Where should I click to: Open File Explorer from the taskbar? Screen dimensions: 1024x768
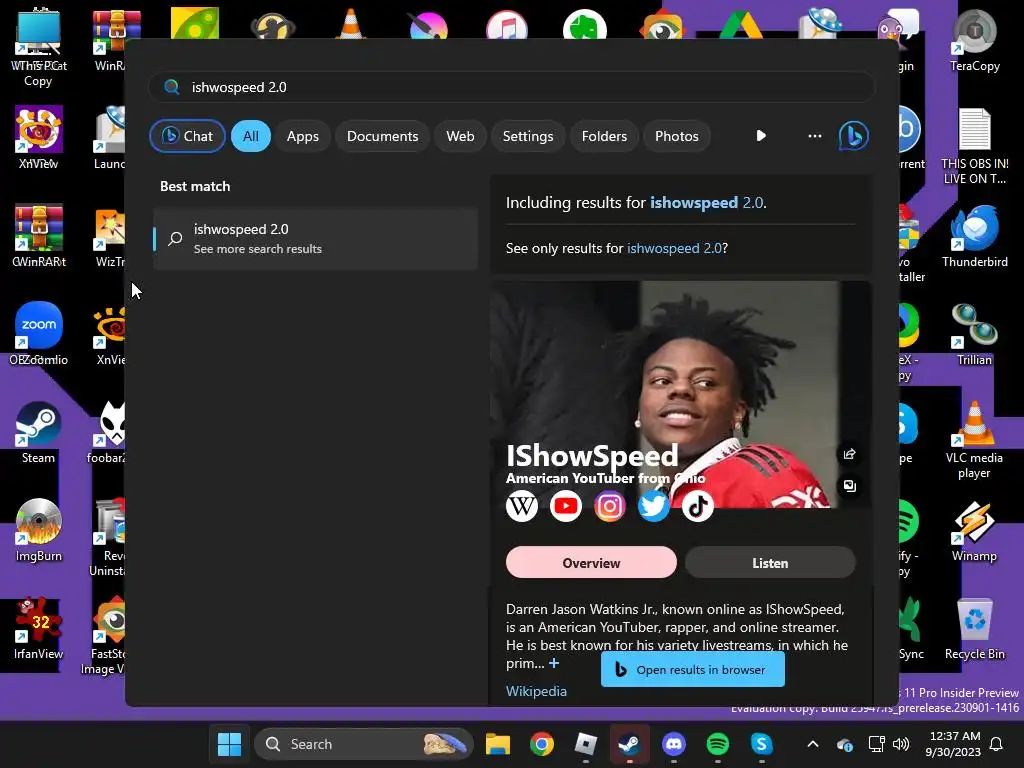coord(498,744)
